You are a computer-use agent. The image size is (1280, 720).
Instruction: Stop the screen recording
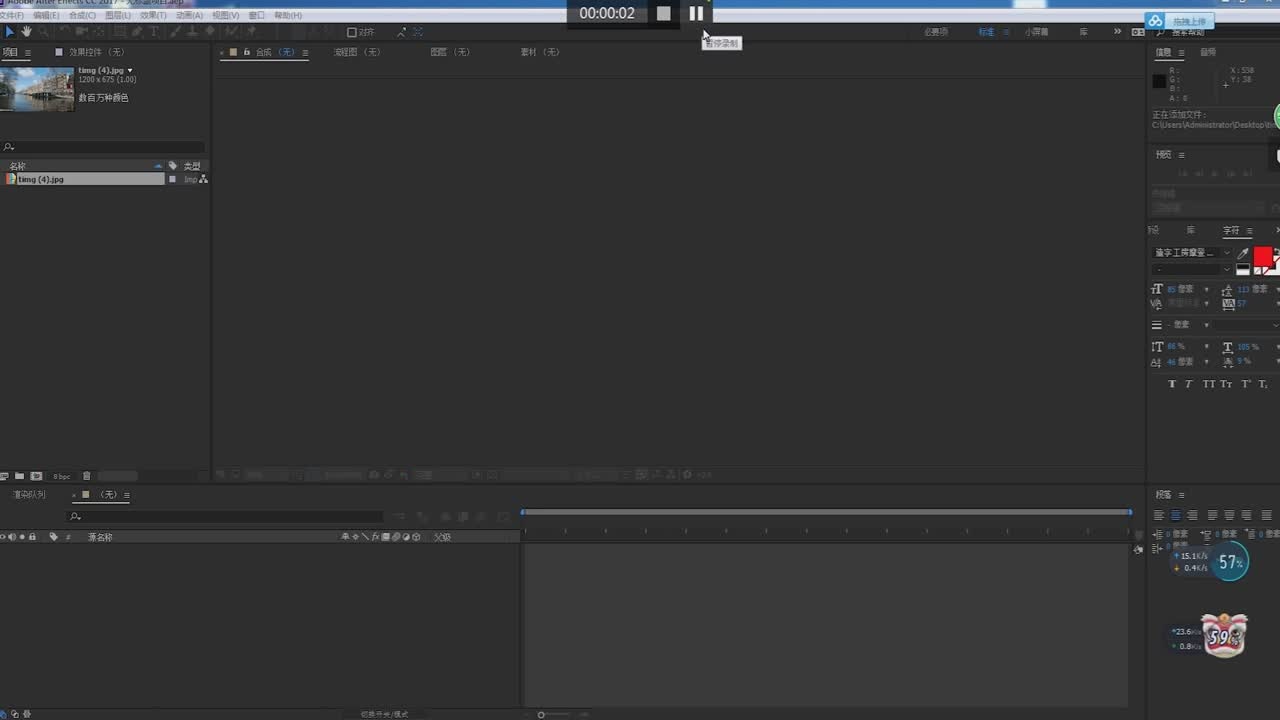tap(664, 13)
